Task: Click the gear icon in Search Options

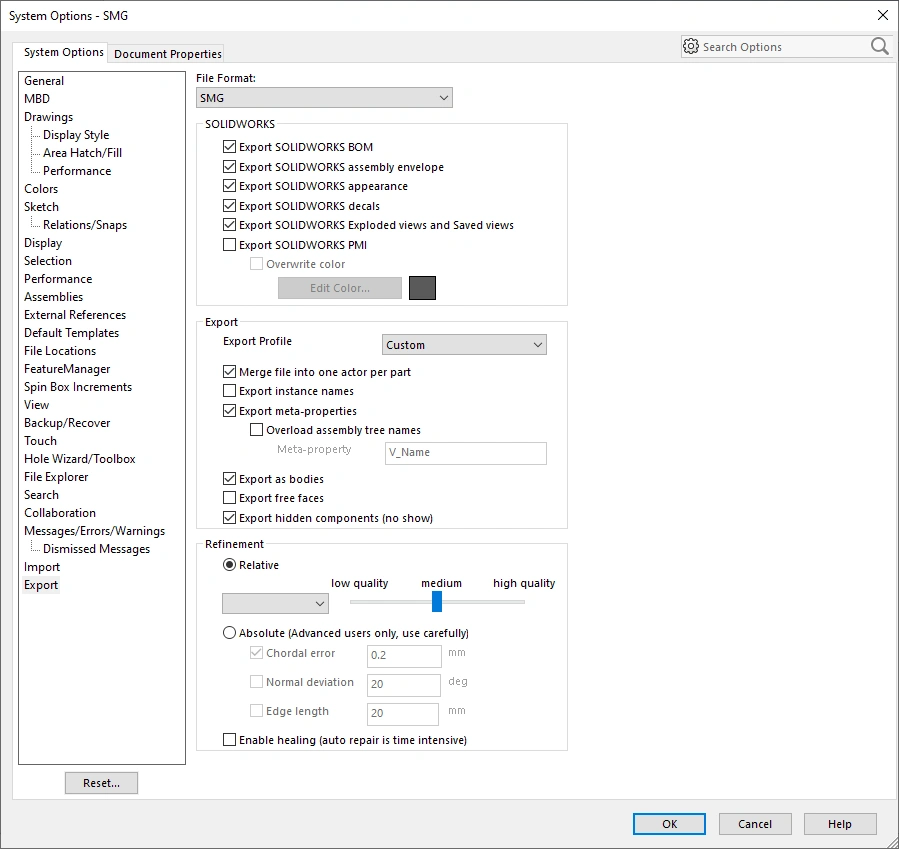Action: click(691, 46)
